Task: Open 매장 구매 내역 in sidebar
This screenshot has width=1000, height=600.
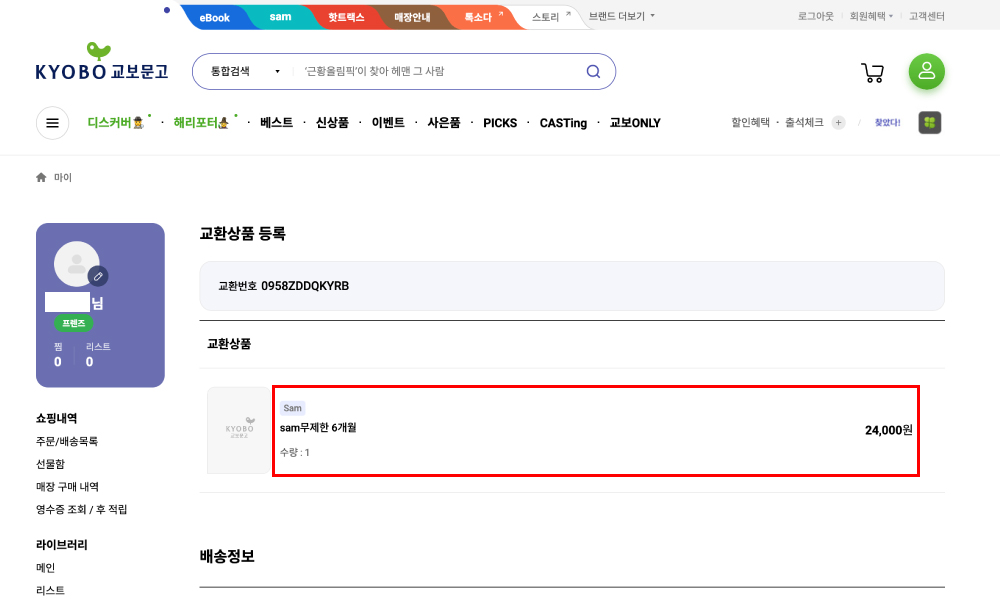Action: tap(67, 487)
